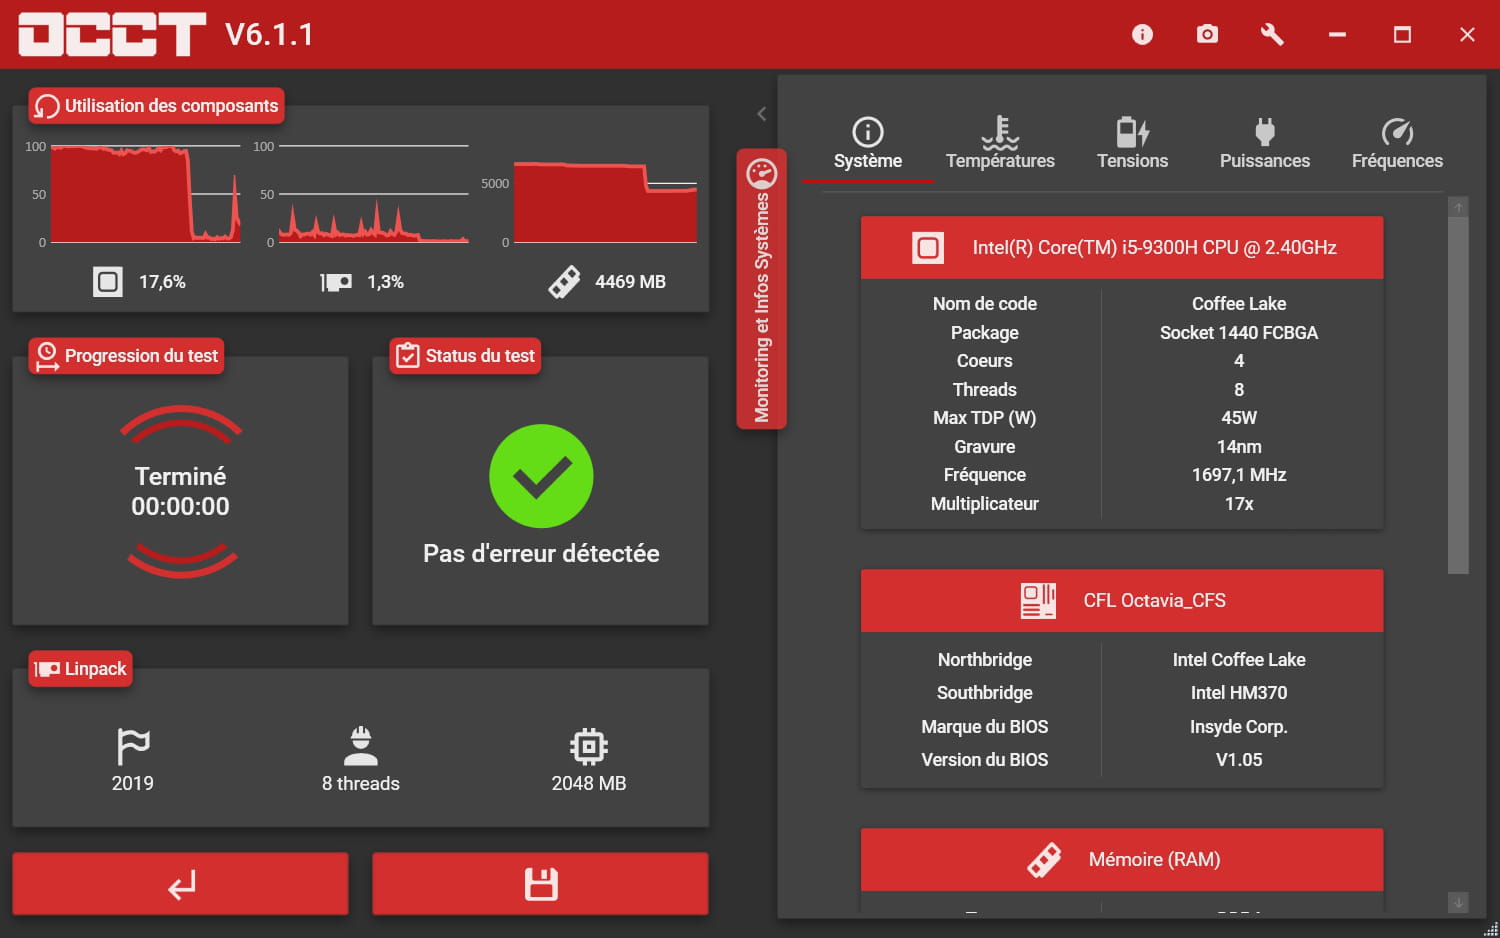Expand the Mémoire (RAM) section header
Image resolution: width=1500 pixels, height=938 pixels.
(x=1122, y=859)
